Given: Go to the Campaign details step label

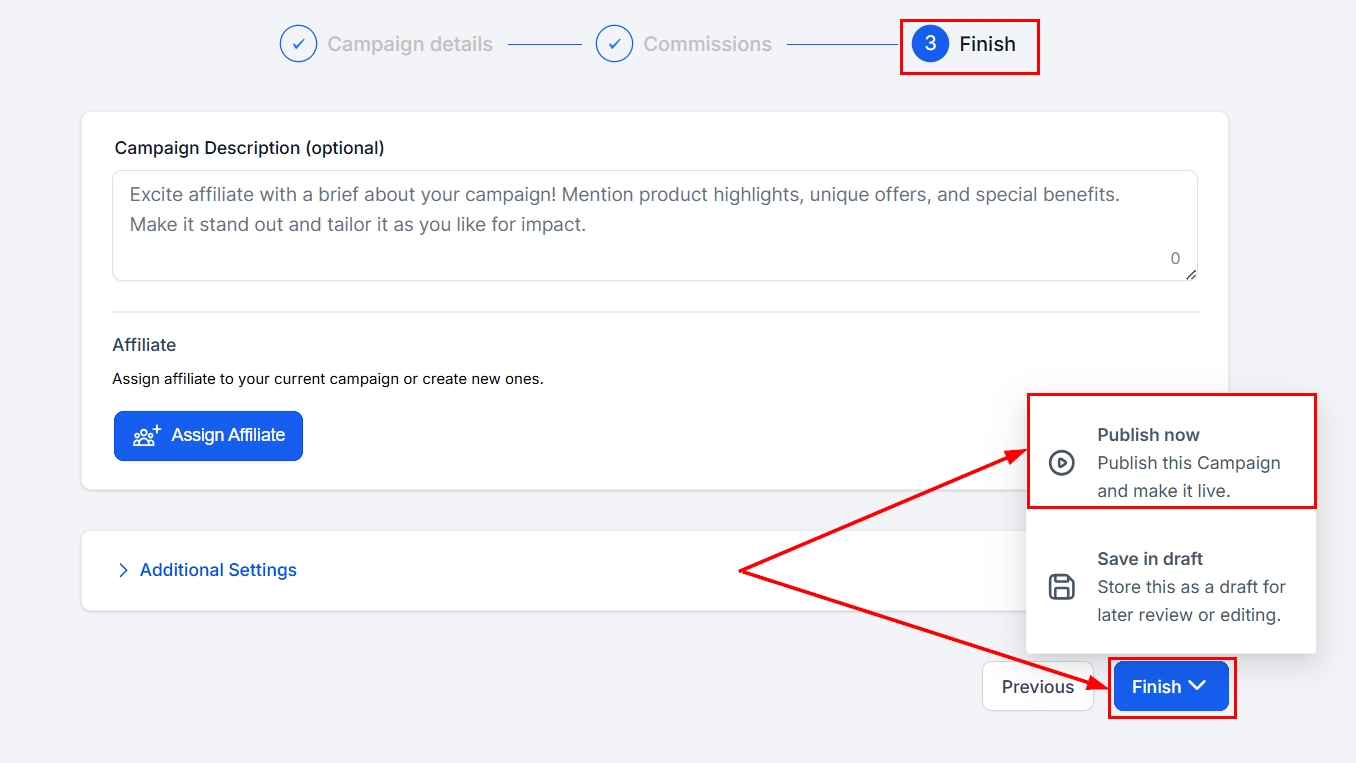Looking at the screenshot, I should tap(410, 44).
